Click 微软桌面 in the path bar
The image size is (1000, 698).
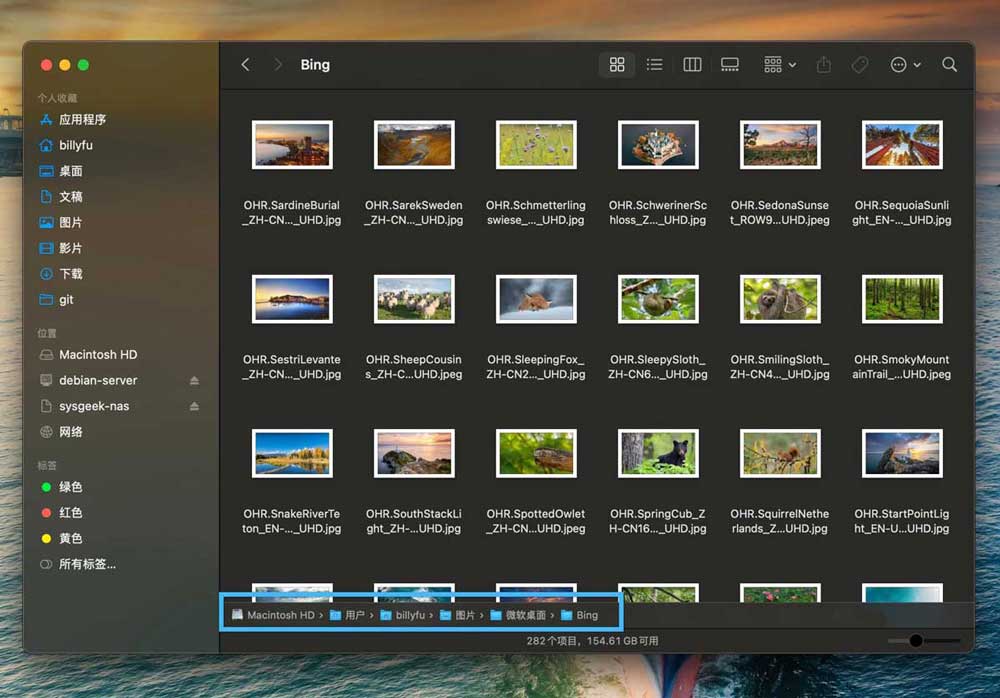tap(524, 615)
